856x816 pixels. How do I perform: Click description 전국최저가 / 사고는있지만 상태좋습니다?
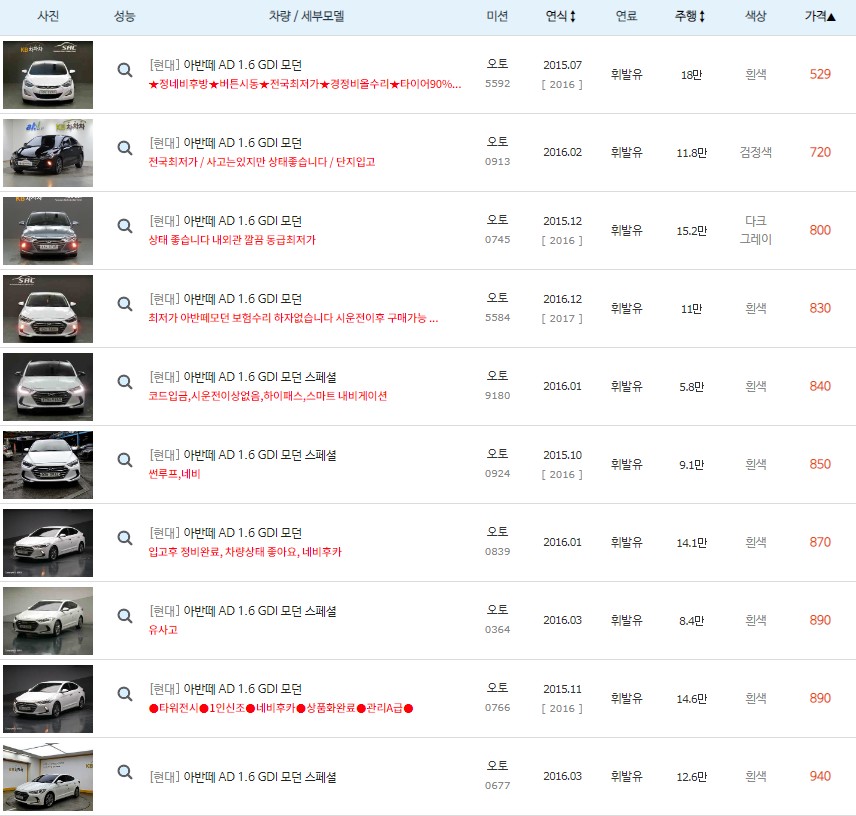point(262,162)
